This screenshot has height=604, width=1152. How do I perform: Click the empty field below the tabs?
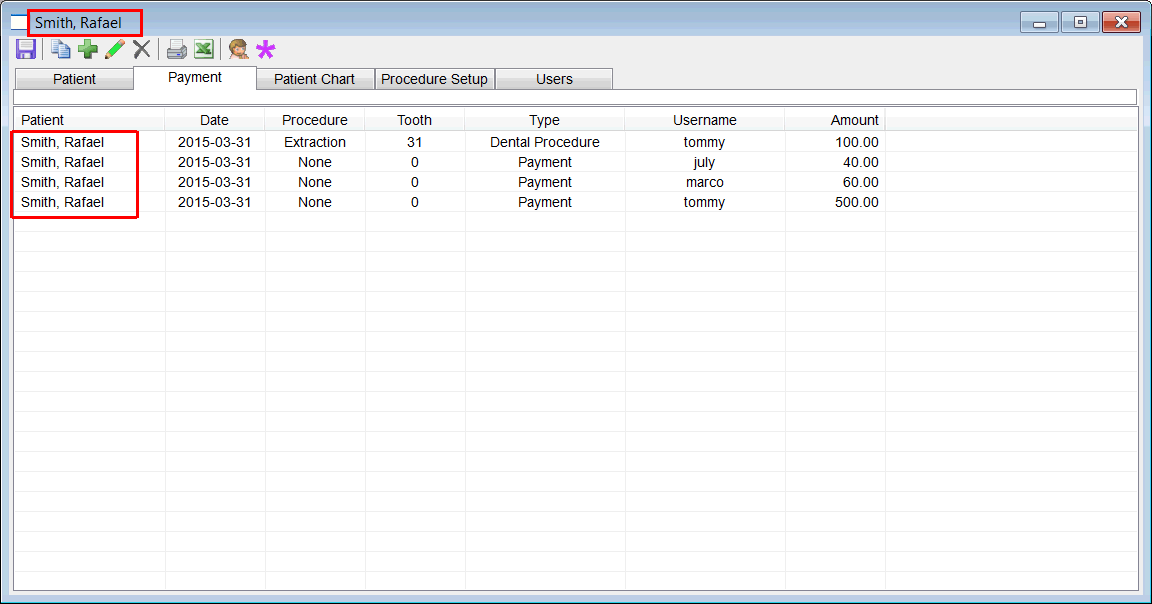[575, 98]
